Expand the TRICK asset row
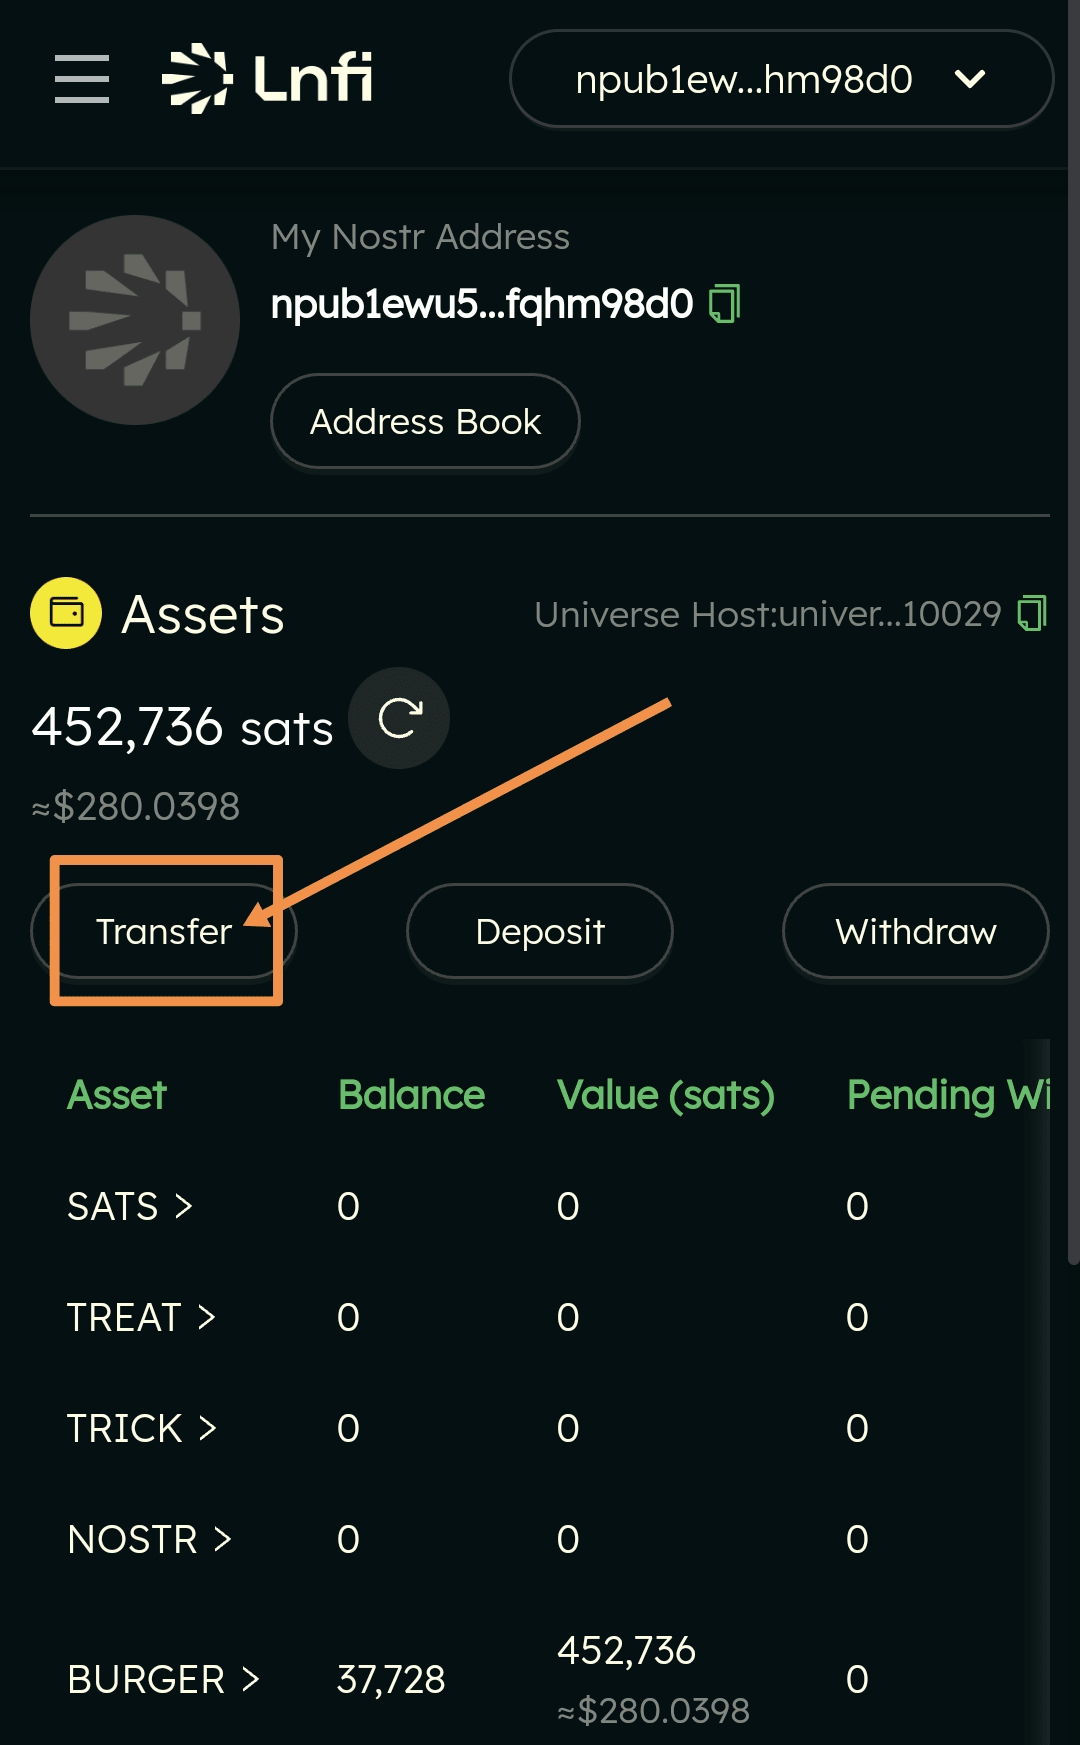The width and height of the screenshot is (1080, 1745). coord(141,1428)
